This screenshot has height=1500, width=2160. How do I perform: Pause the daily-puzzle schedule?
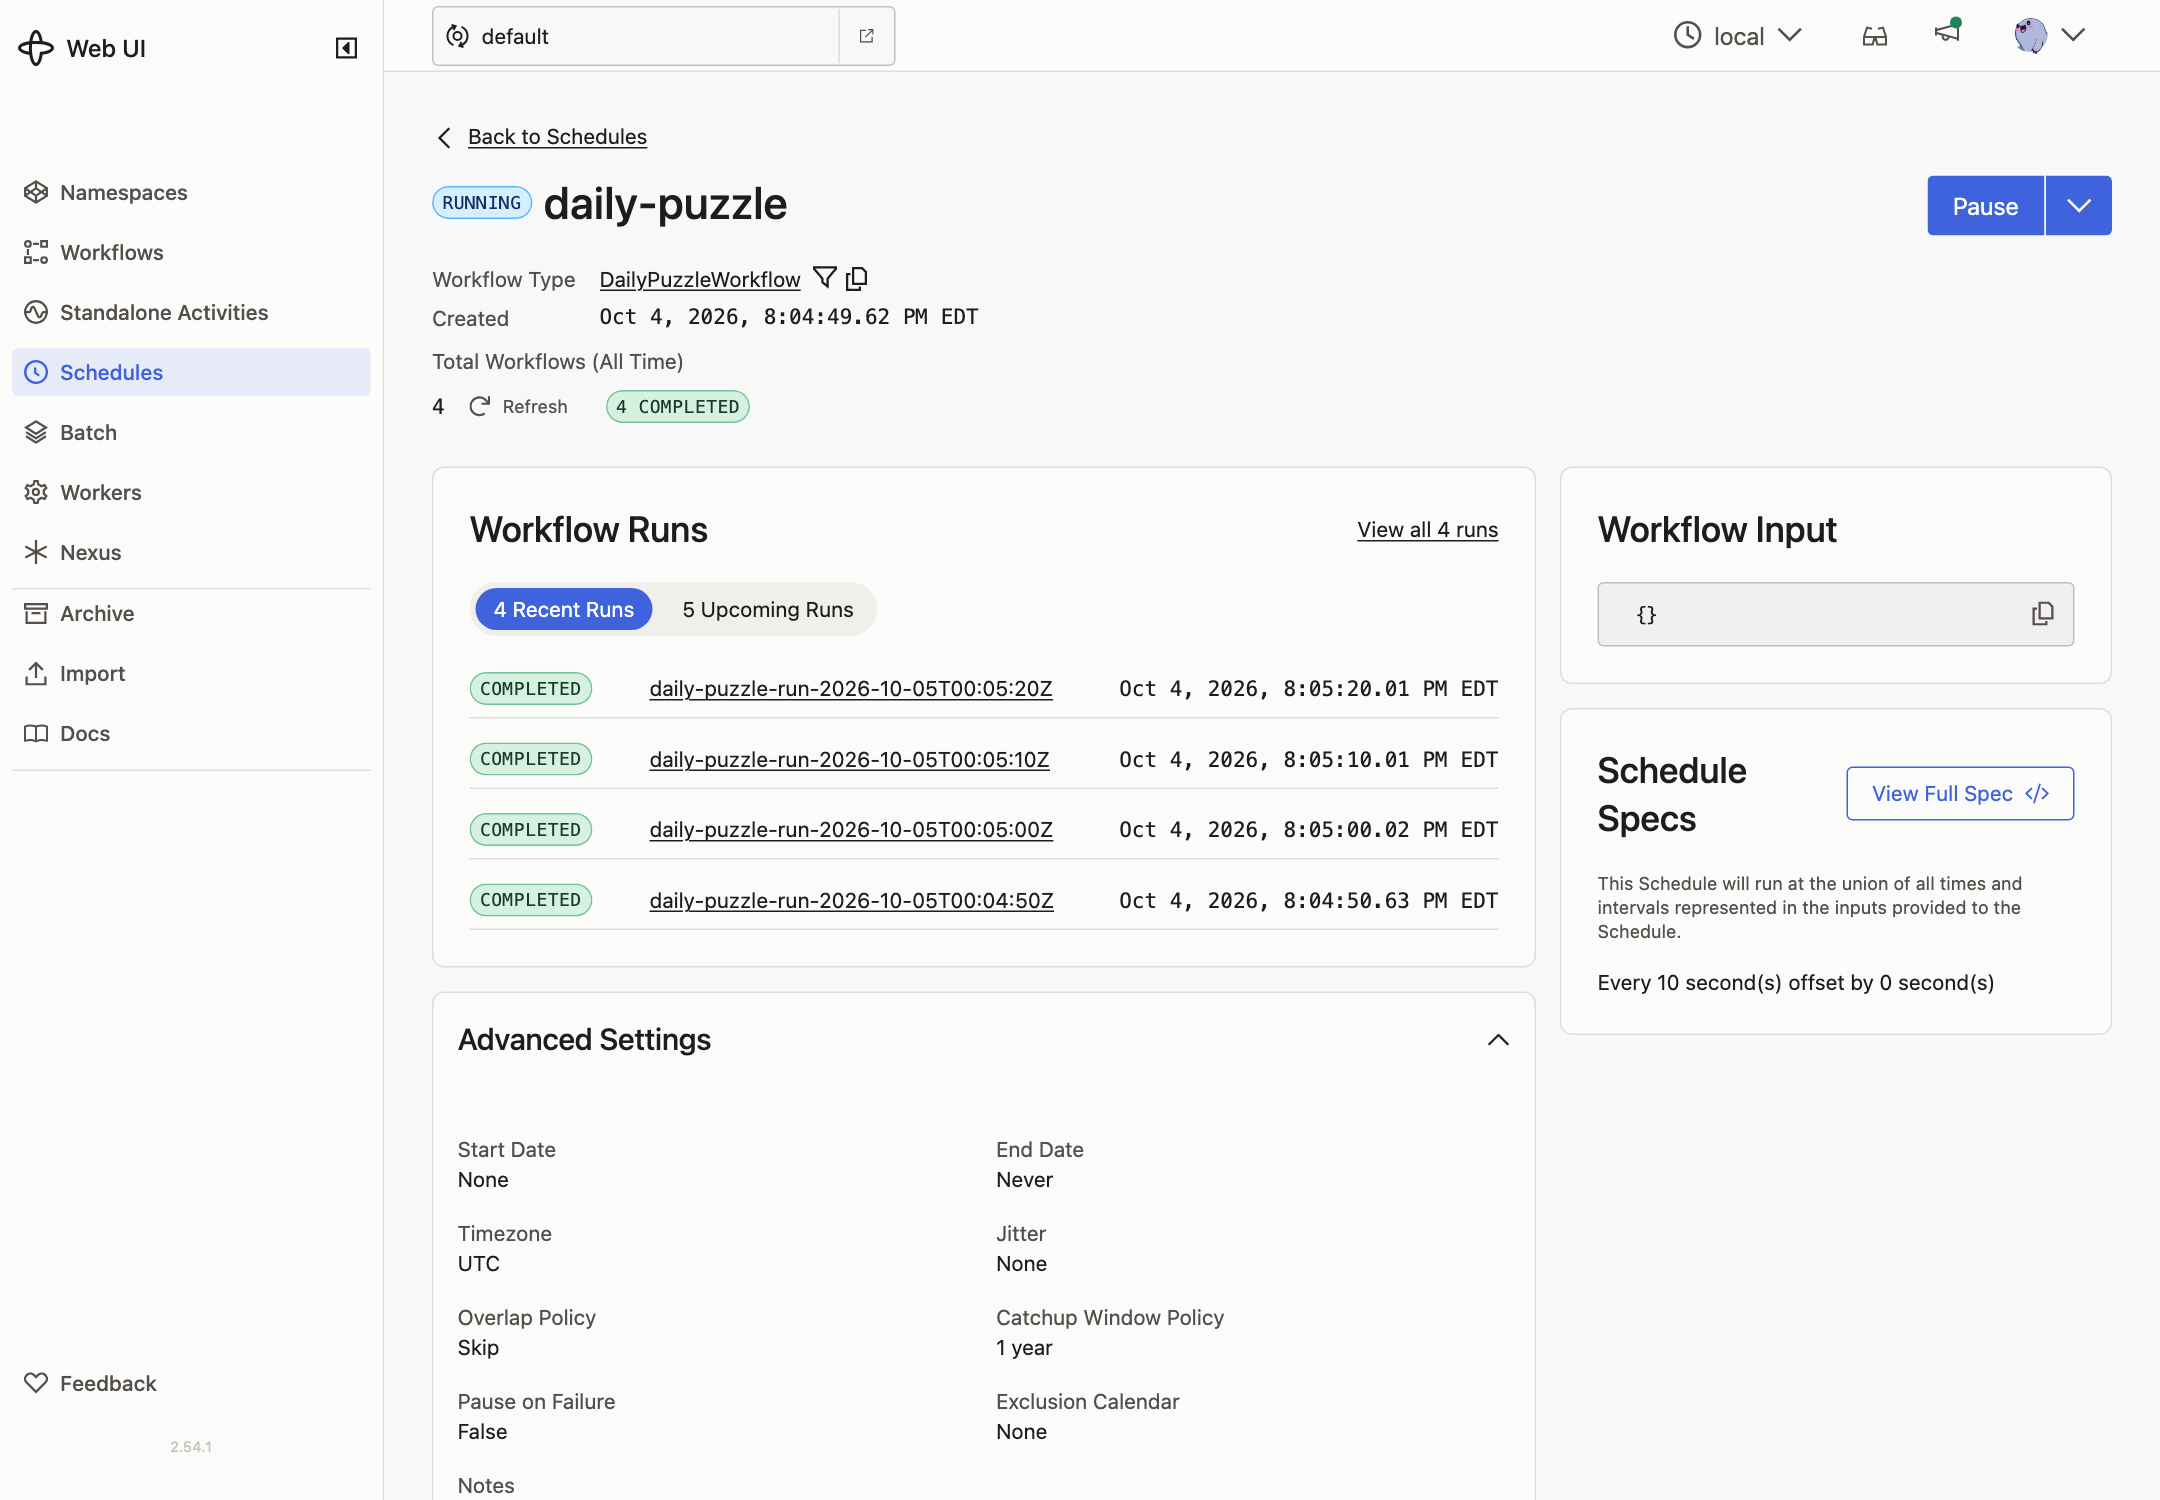pyautogui.click(x=1985, y=206)
